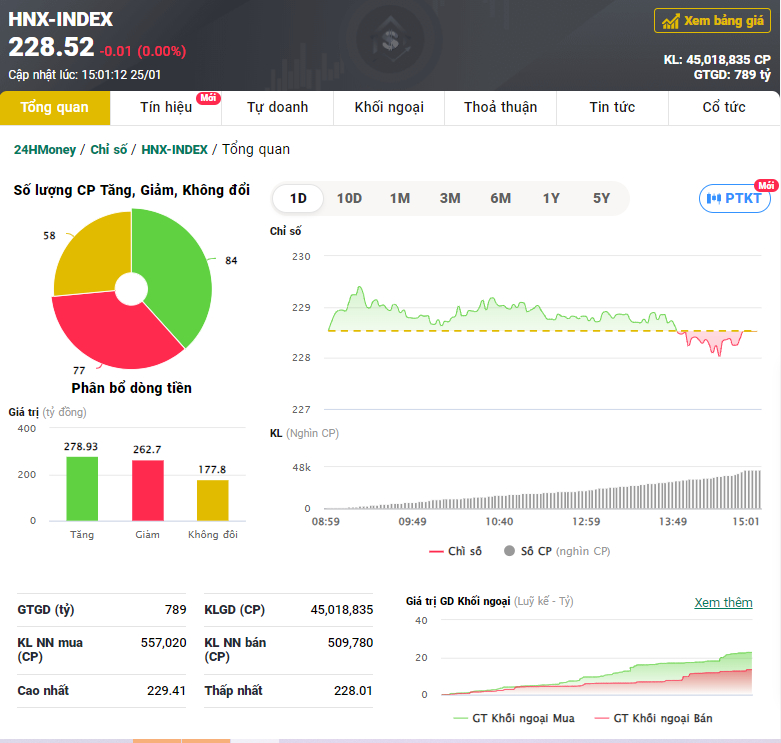This screenshot has width=781, height=743.
Task: Open the Tín hiệu tab
Action: tap(166, 108)
